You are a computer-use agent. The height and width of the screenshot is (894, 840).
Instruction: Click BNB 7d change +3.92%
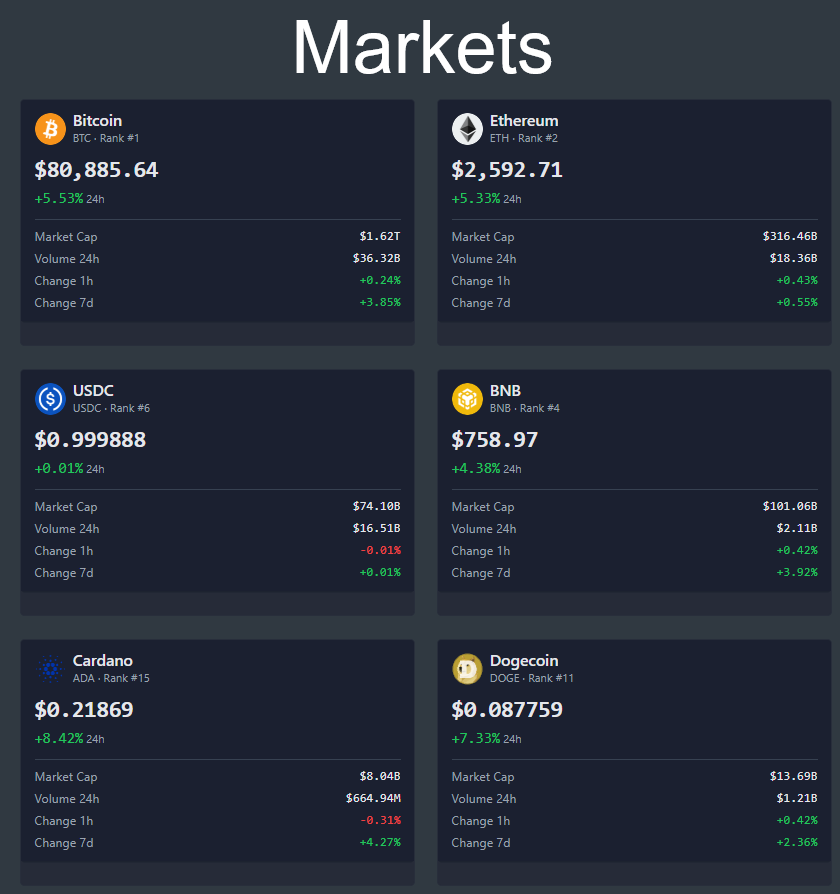click(797, 572)
